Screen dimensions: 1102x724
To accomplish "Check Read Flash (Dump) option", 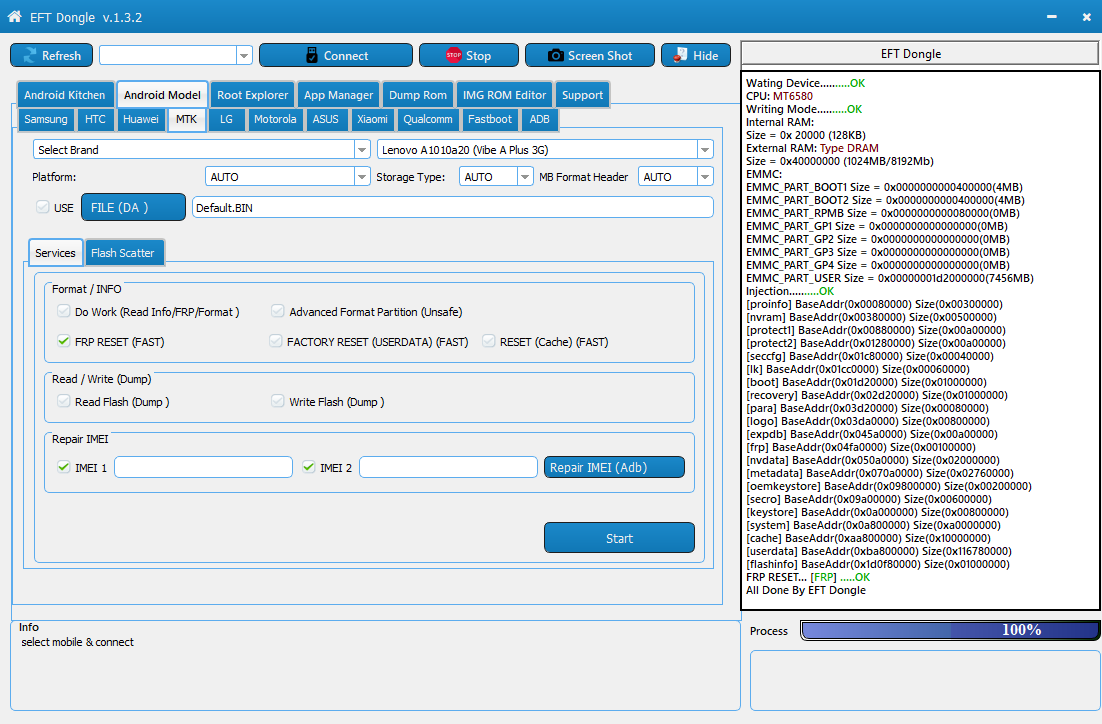I will point(64,401).
